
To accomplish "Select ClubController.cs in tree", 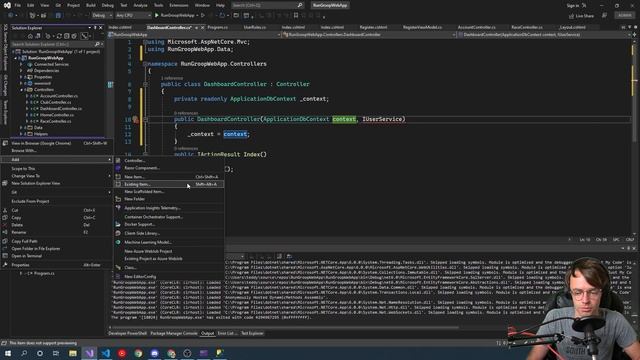I will 56,102.
